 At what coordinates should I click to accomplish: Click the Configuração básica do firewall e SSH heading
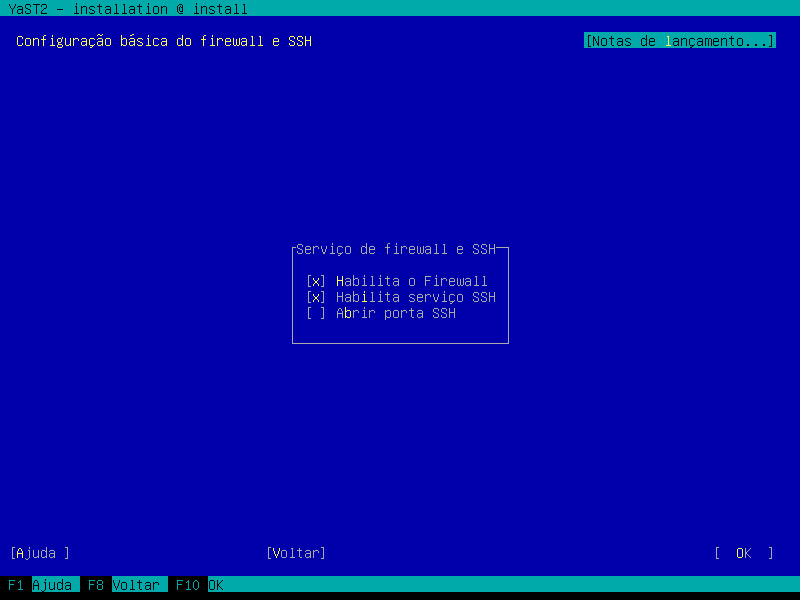click(164, 41)
